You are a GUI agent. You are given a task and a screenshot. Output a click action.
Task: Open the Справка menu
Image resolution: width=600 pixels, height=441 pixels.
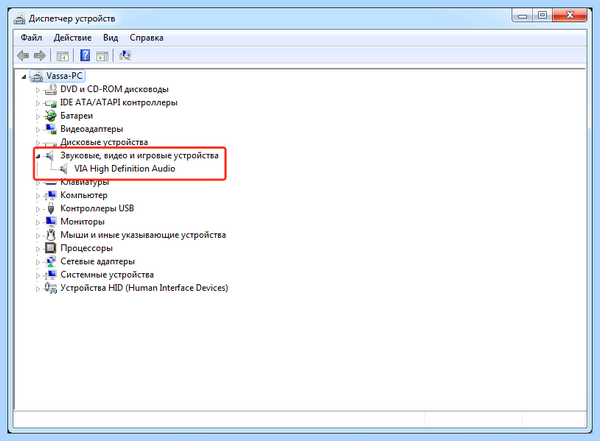point(147,38)
